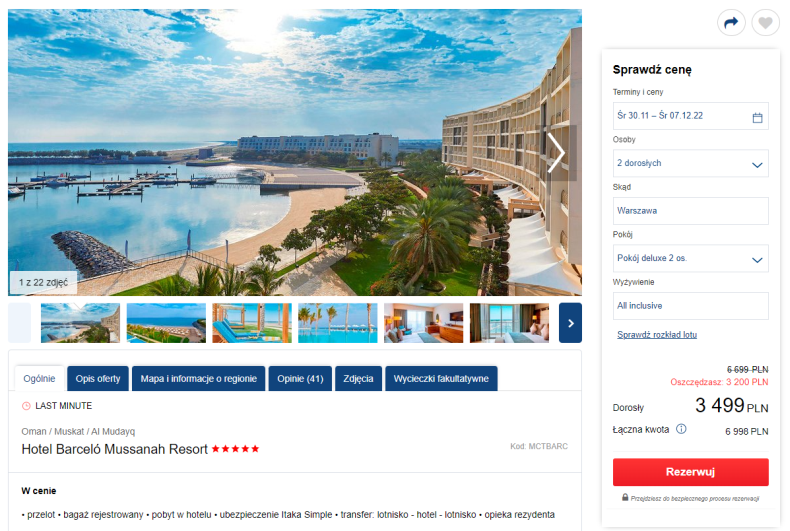Select the Wycieczki fakultatywne tab
Image resolution: width=790 pixels, height=531 pixels.
tap(441, 378)
